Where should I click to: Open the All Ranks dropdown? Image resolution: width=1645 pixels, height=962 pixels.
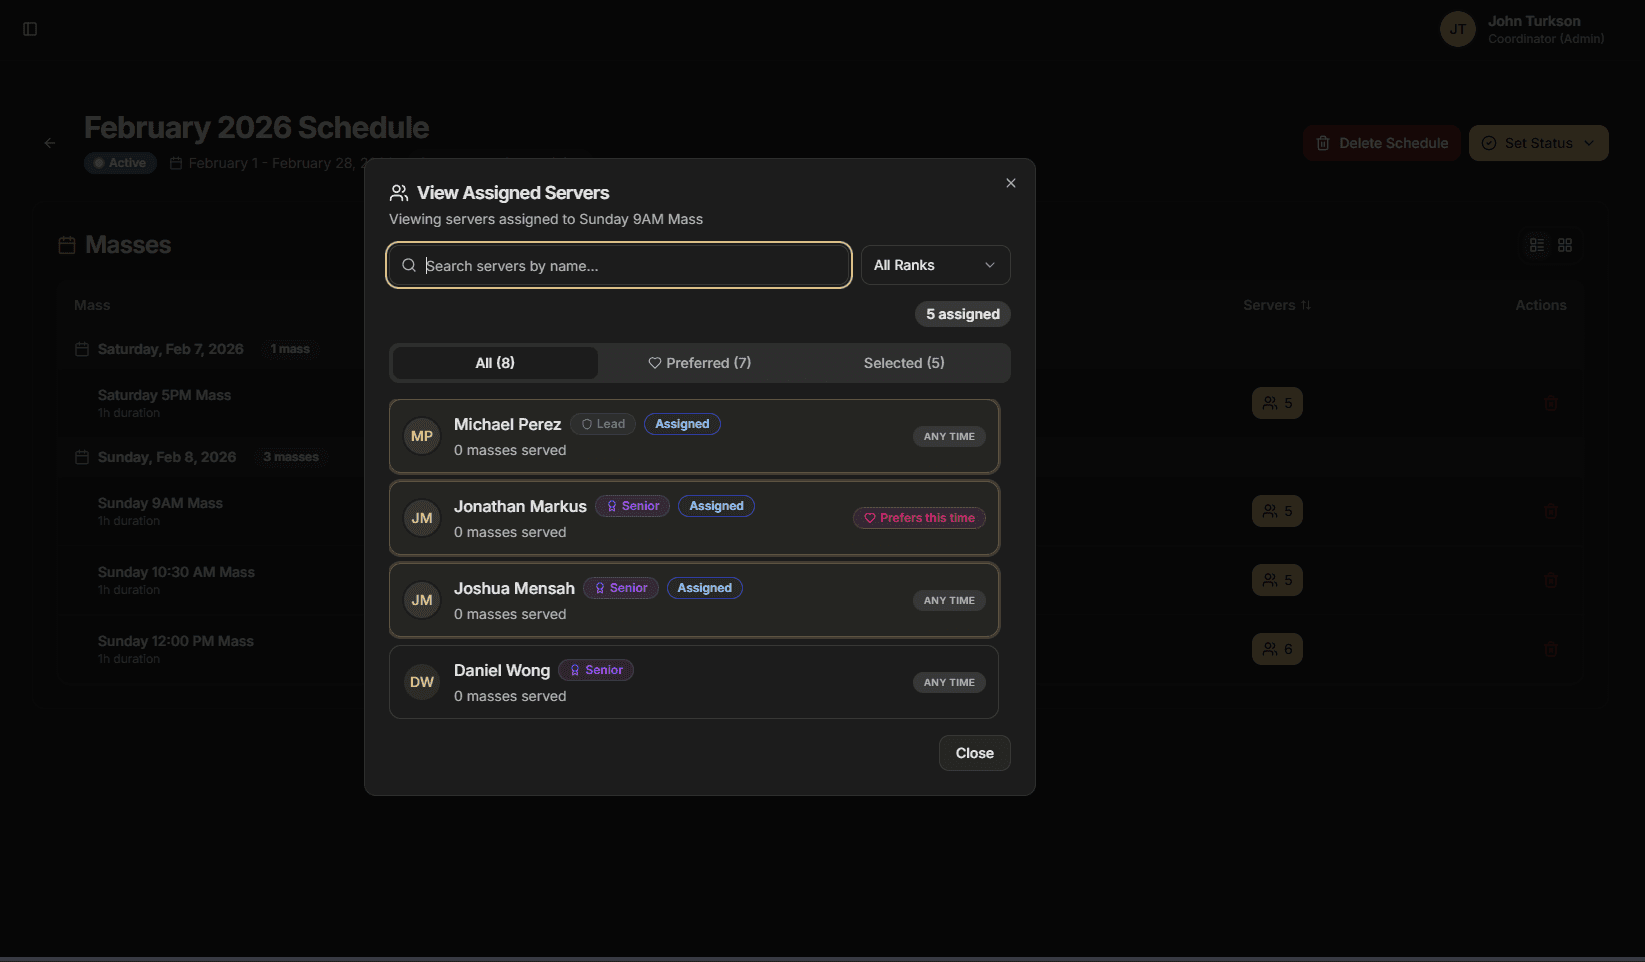click(x=935, y=264)
